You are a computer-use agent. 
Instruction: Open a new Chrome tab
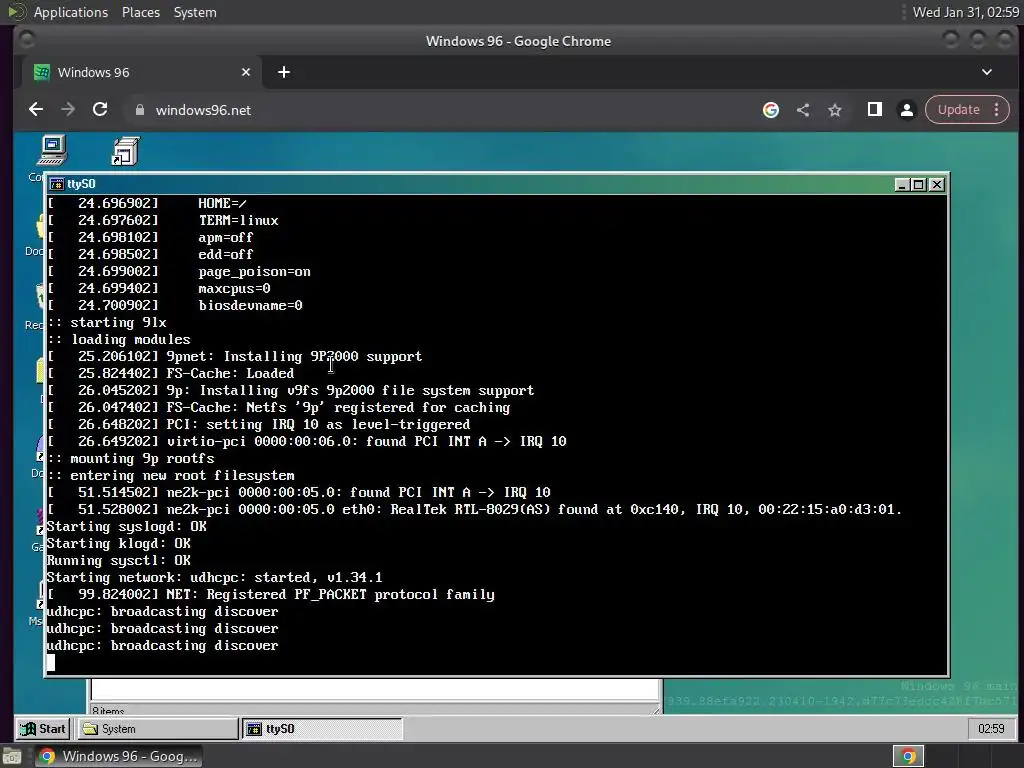pyautogui.click(x=283, y=72)
